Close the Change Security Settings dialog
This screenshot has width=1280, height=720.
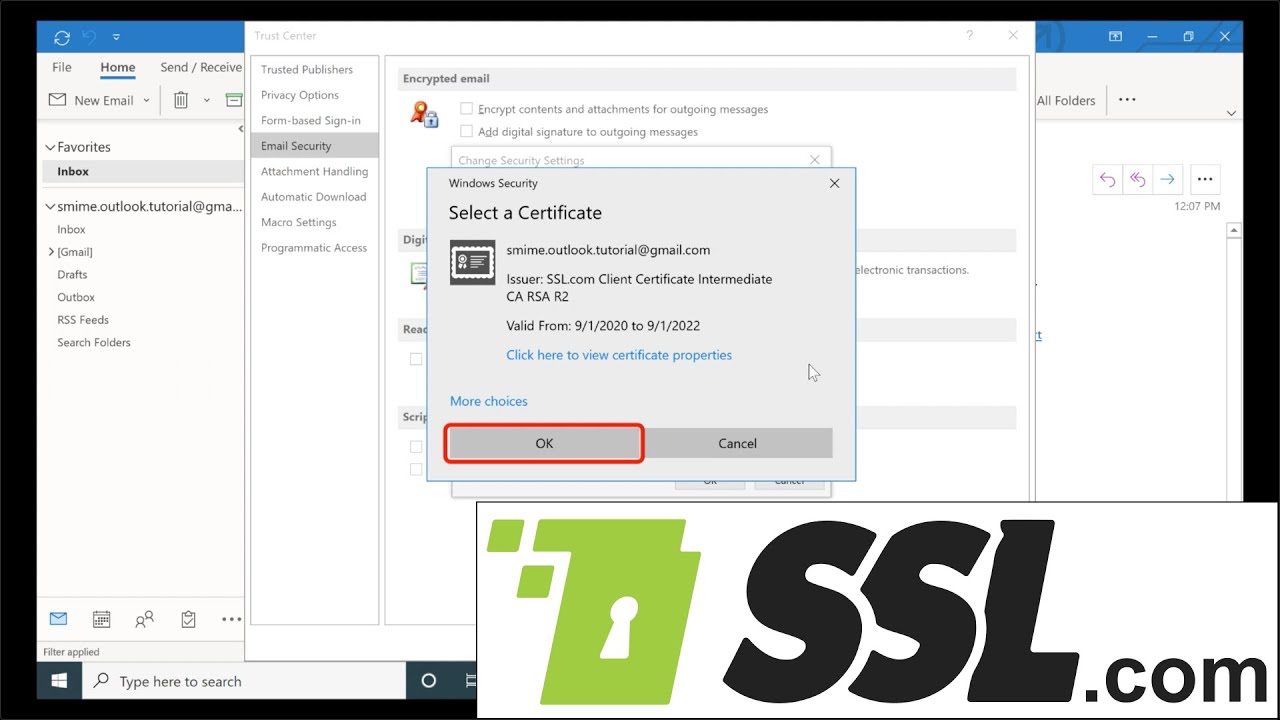click(814, 159)
